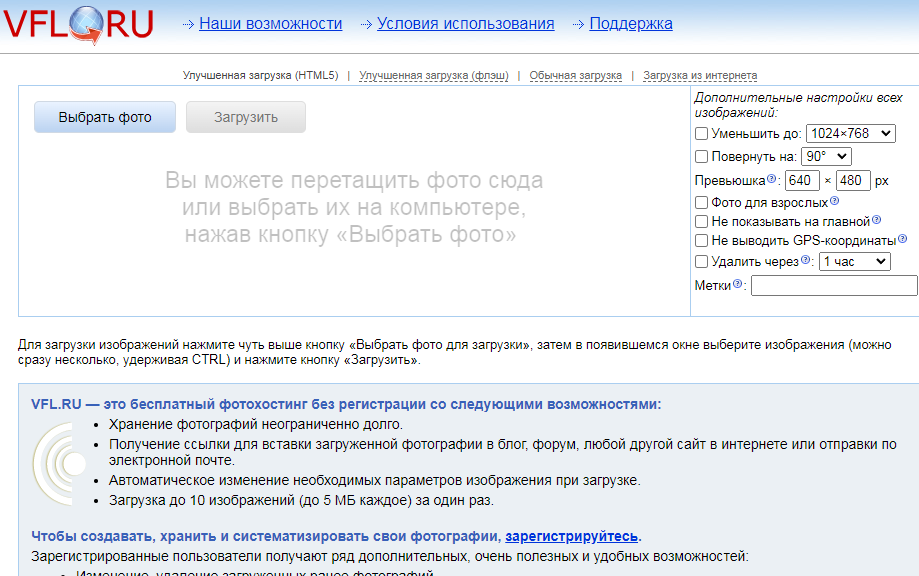Click text 'Хранение фотографий неограниченно долго.'
The width and height of the screenshot is (919, 576).
(x=256, y=424)
